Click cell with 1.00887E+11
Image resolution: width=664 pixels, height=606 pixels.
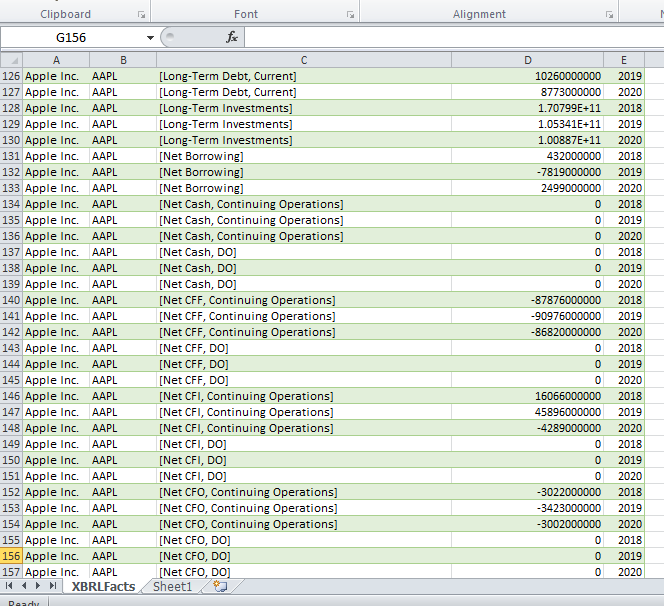tap(528, 140)
